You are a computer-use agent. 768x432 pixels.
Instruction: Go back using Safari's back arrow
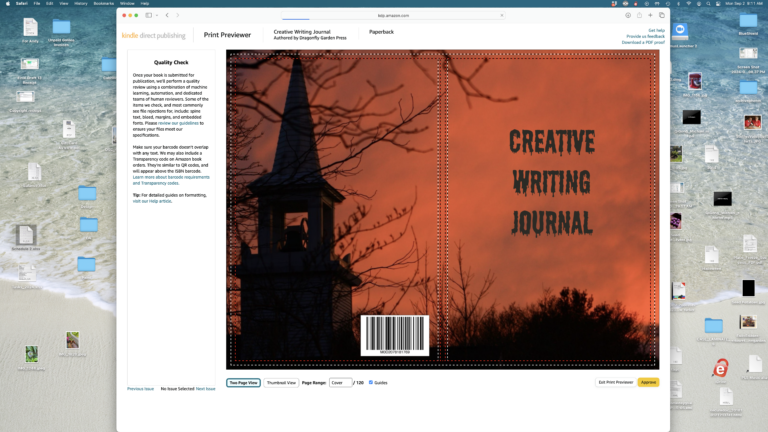167,15
